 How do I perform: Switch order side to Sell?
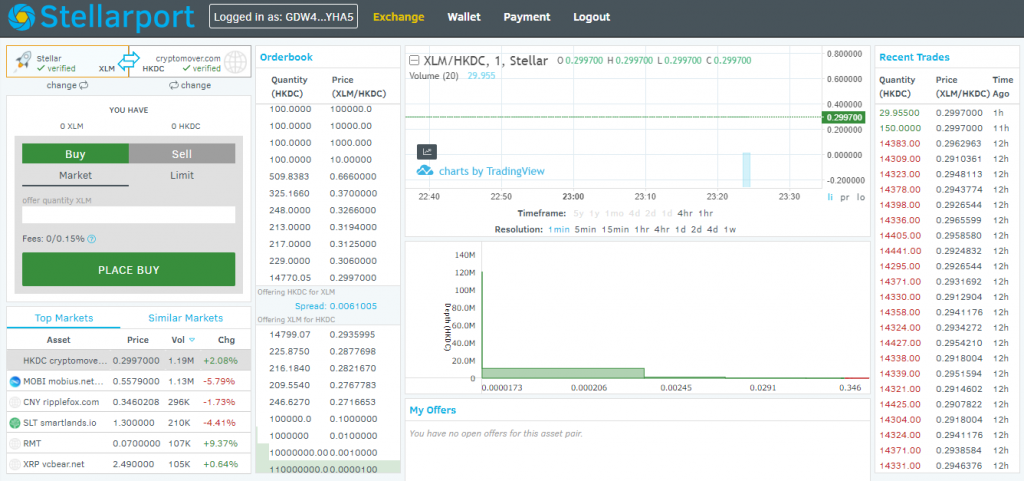[181, 154]
